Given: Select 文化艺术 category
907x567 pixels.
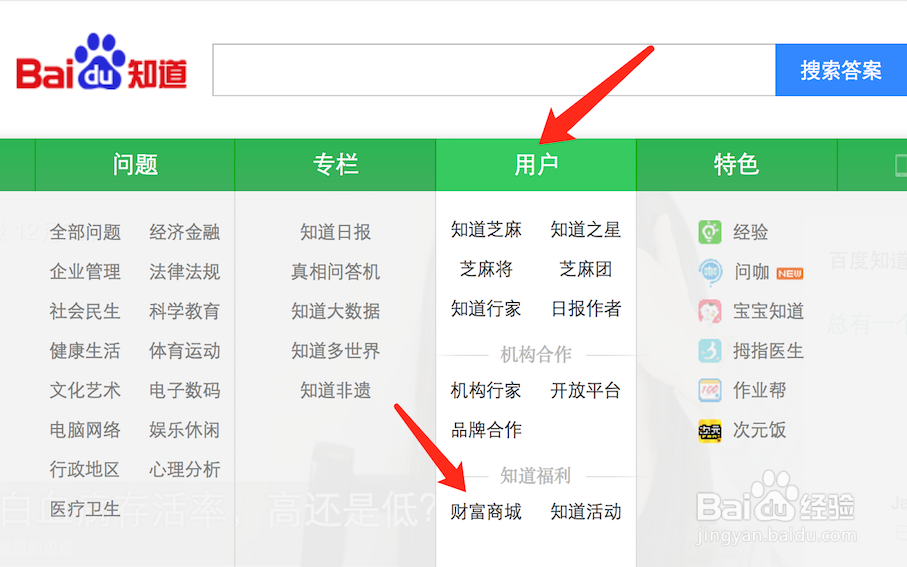Looking at the screenshot, I should pos(85,390).
